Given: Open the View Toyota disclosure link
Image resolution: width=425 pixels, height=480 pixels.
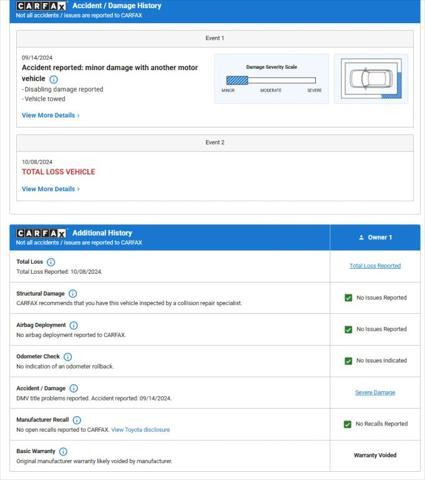Looking at the screenshot, I should (x=140, y=430).
